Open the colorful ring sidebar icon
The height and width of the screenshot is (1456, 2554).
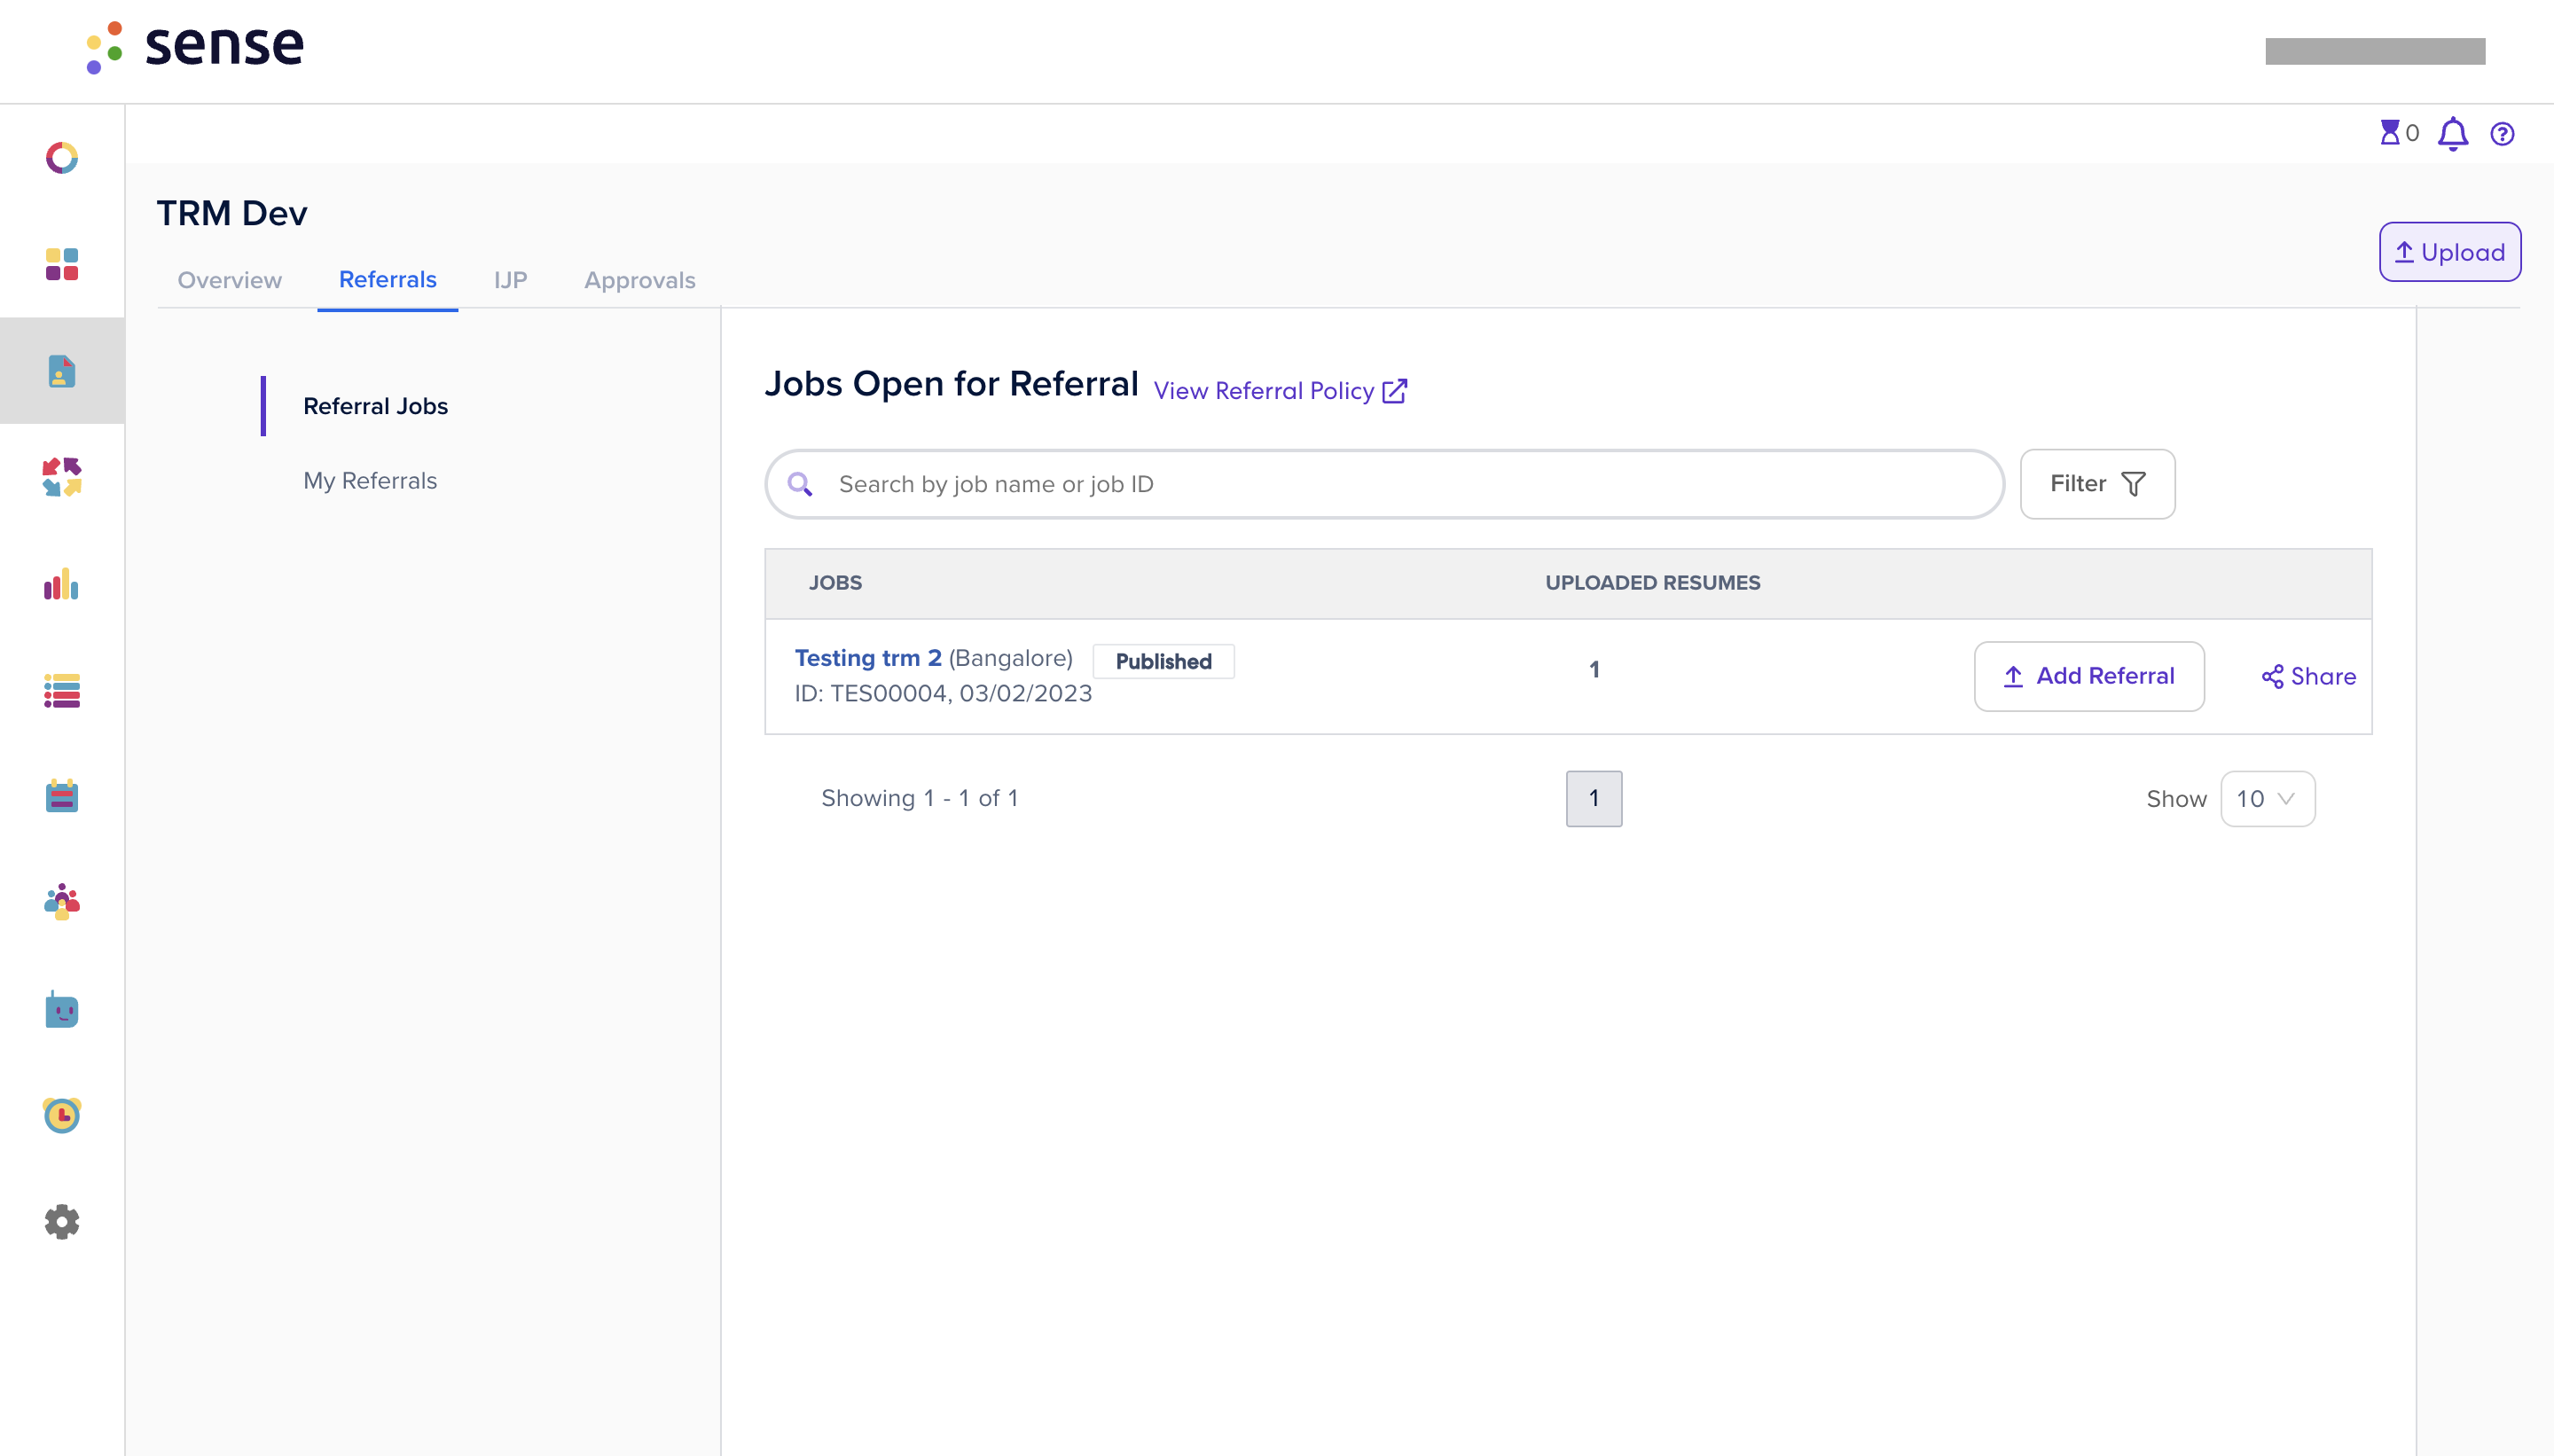pyautogui.click(x=62, y=158)
